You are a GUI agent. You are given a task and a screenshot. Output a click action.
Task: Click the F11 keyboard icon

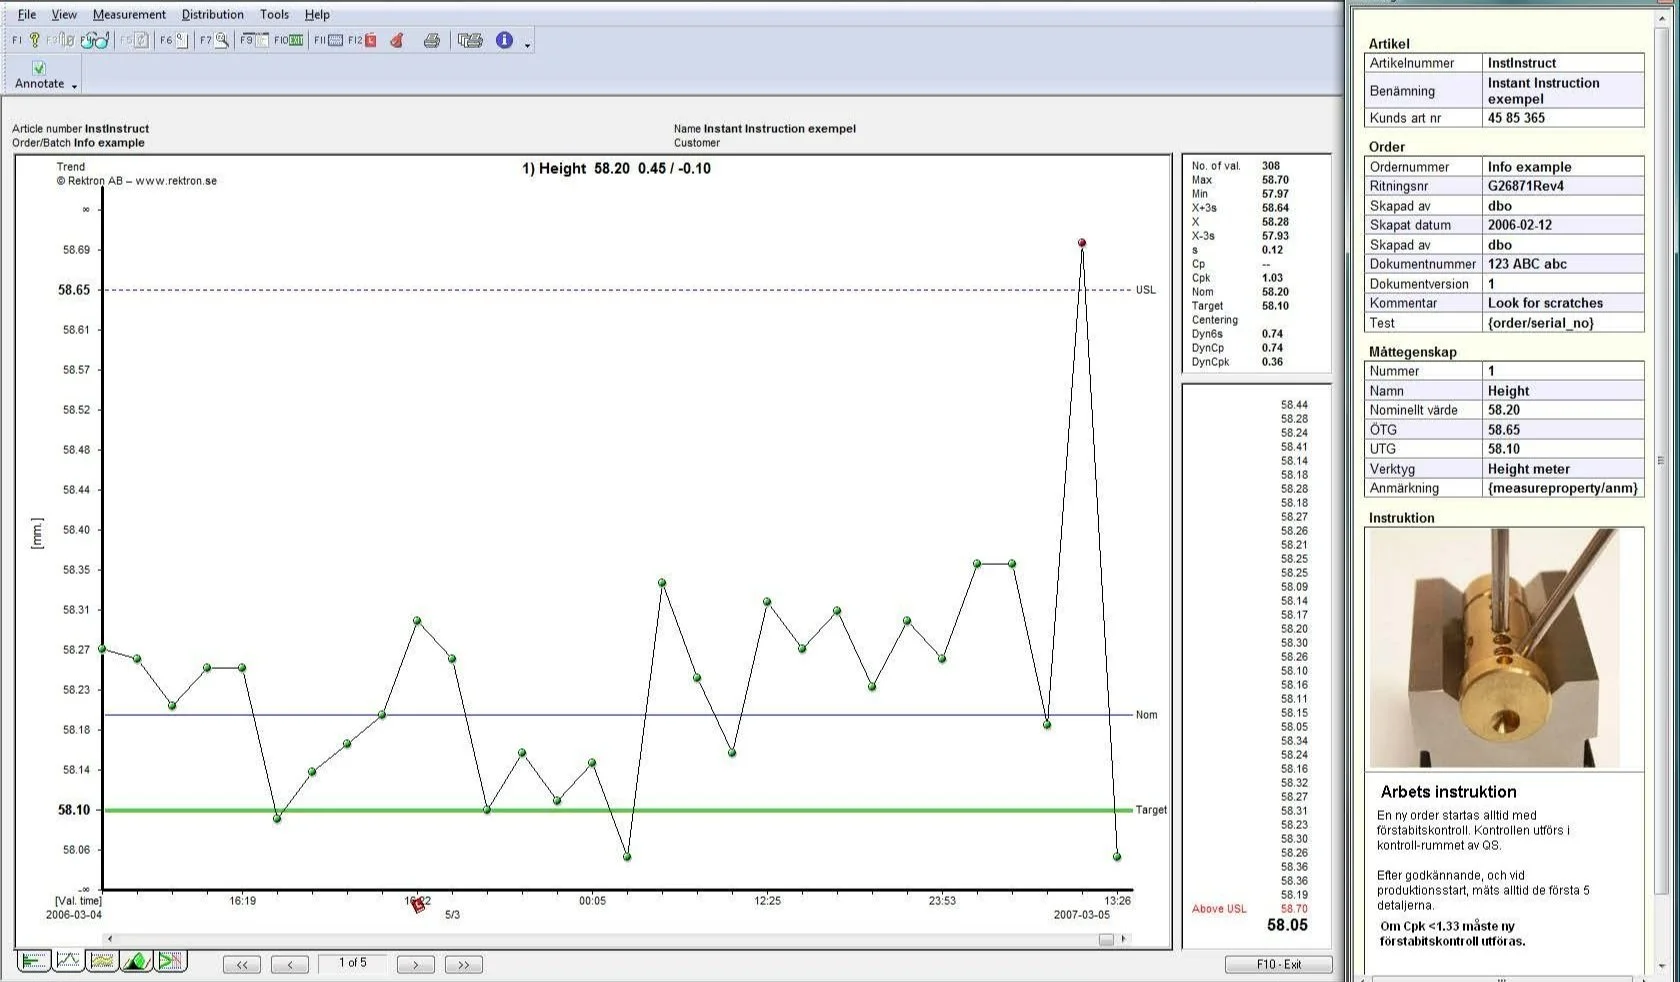335,40
